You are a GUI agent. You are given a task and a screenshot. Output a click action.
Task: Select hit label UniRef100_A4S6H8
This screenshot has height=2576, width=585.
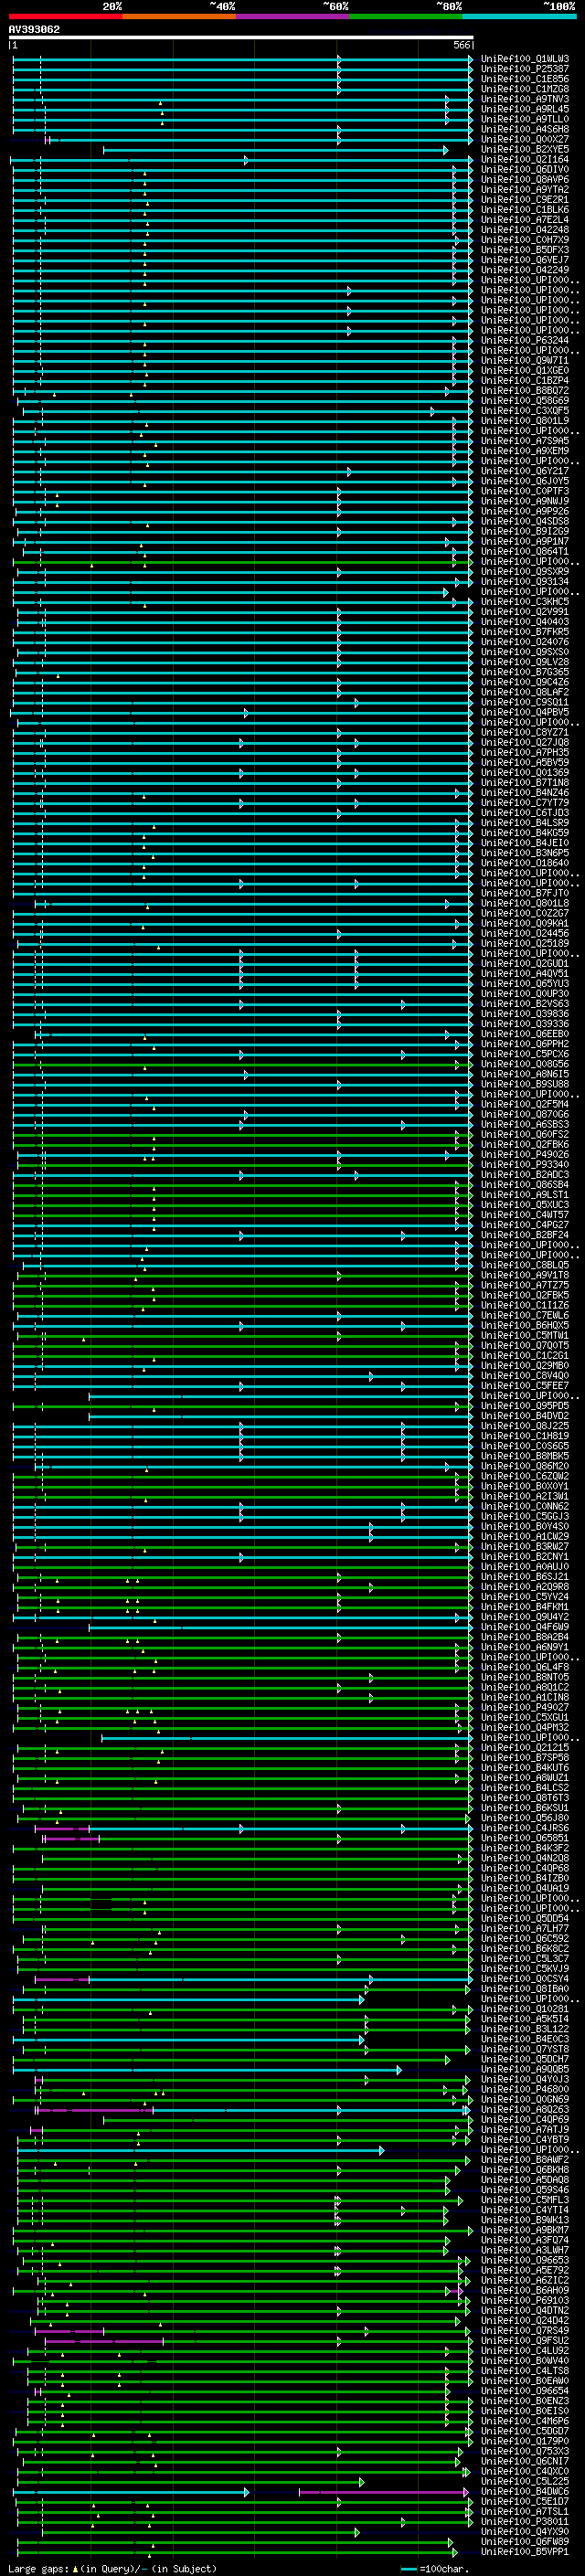[525, 129]
